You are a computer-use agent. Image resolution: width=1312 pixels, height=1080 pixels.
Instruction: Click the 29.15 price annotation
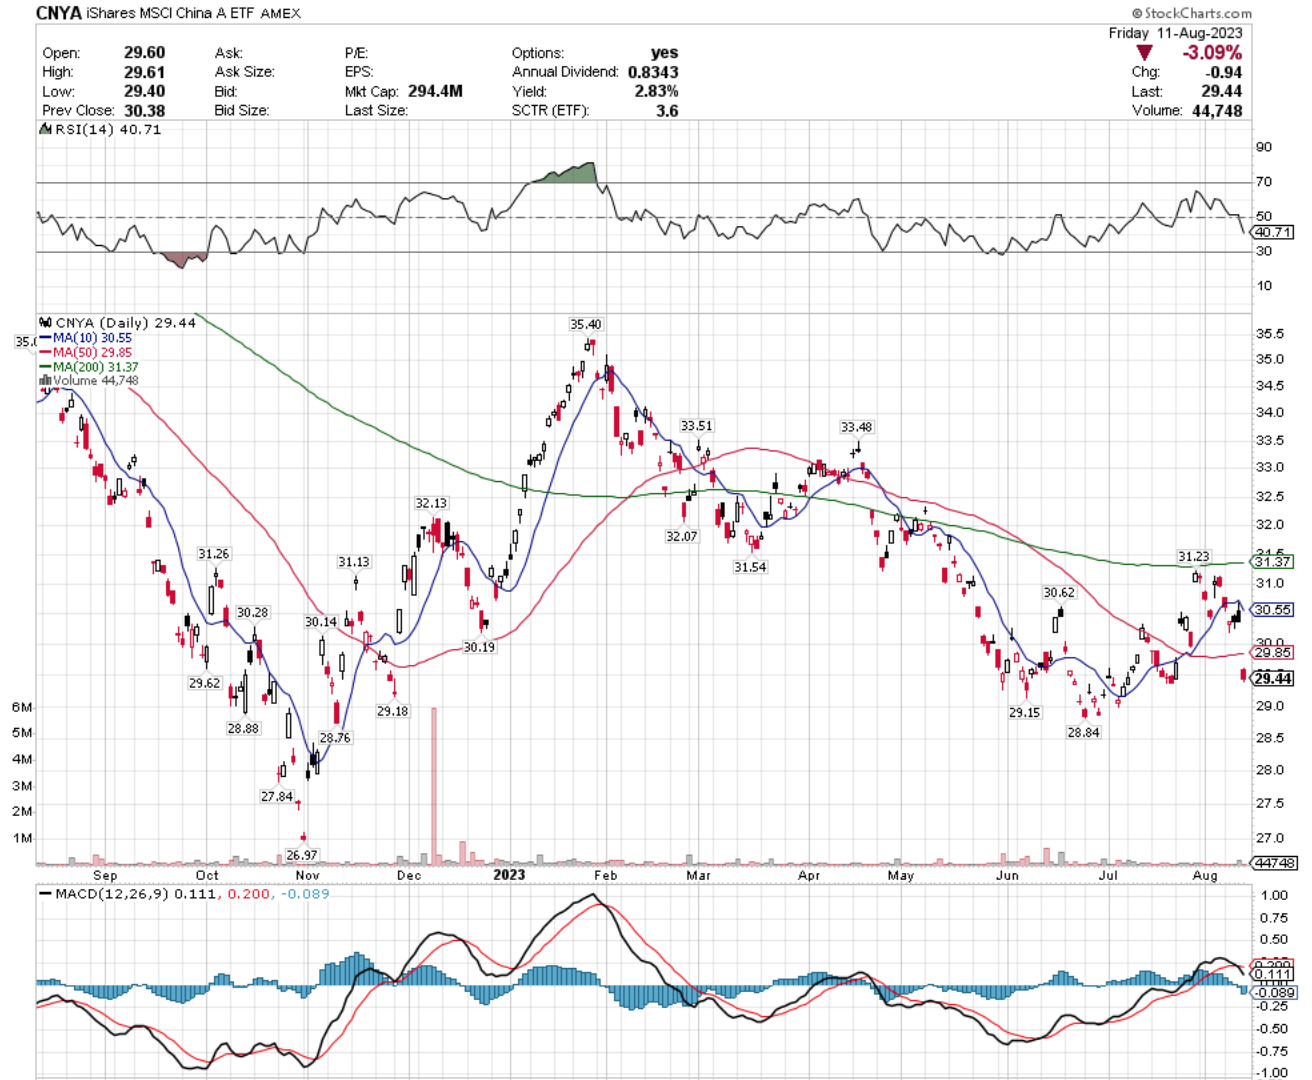1024,712
